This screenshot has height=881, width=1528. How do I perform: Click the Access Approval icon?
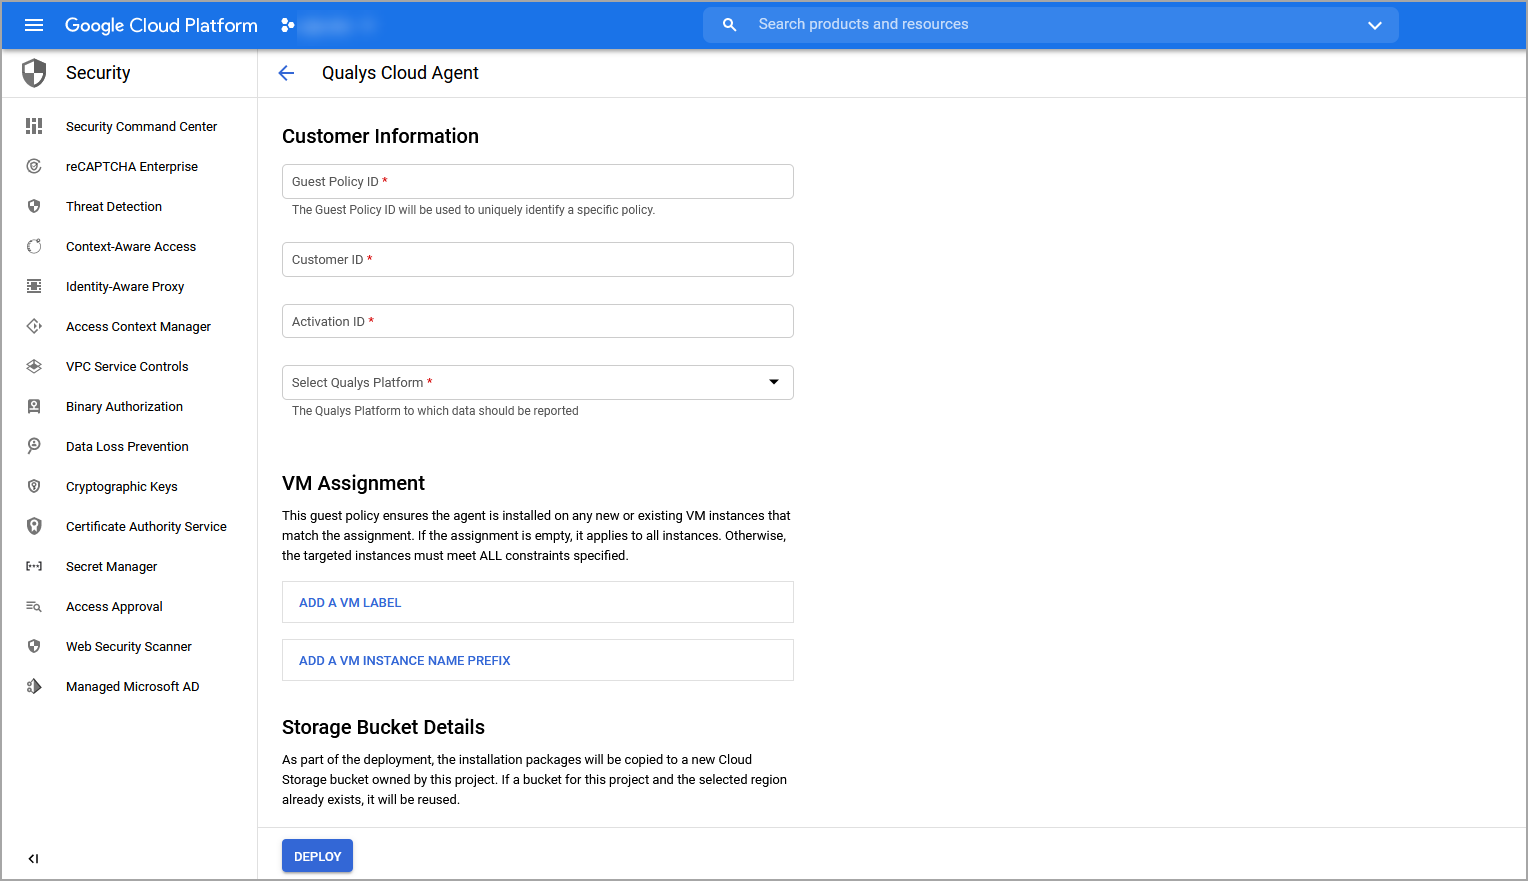(x=34, y=606)
